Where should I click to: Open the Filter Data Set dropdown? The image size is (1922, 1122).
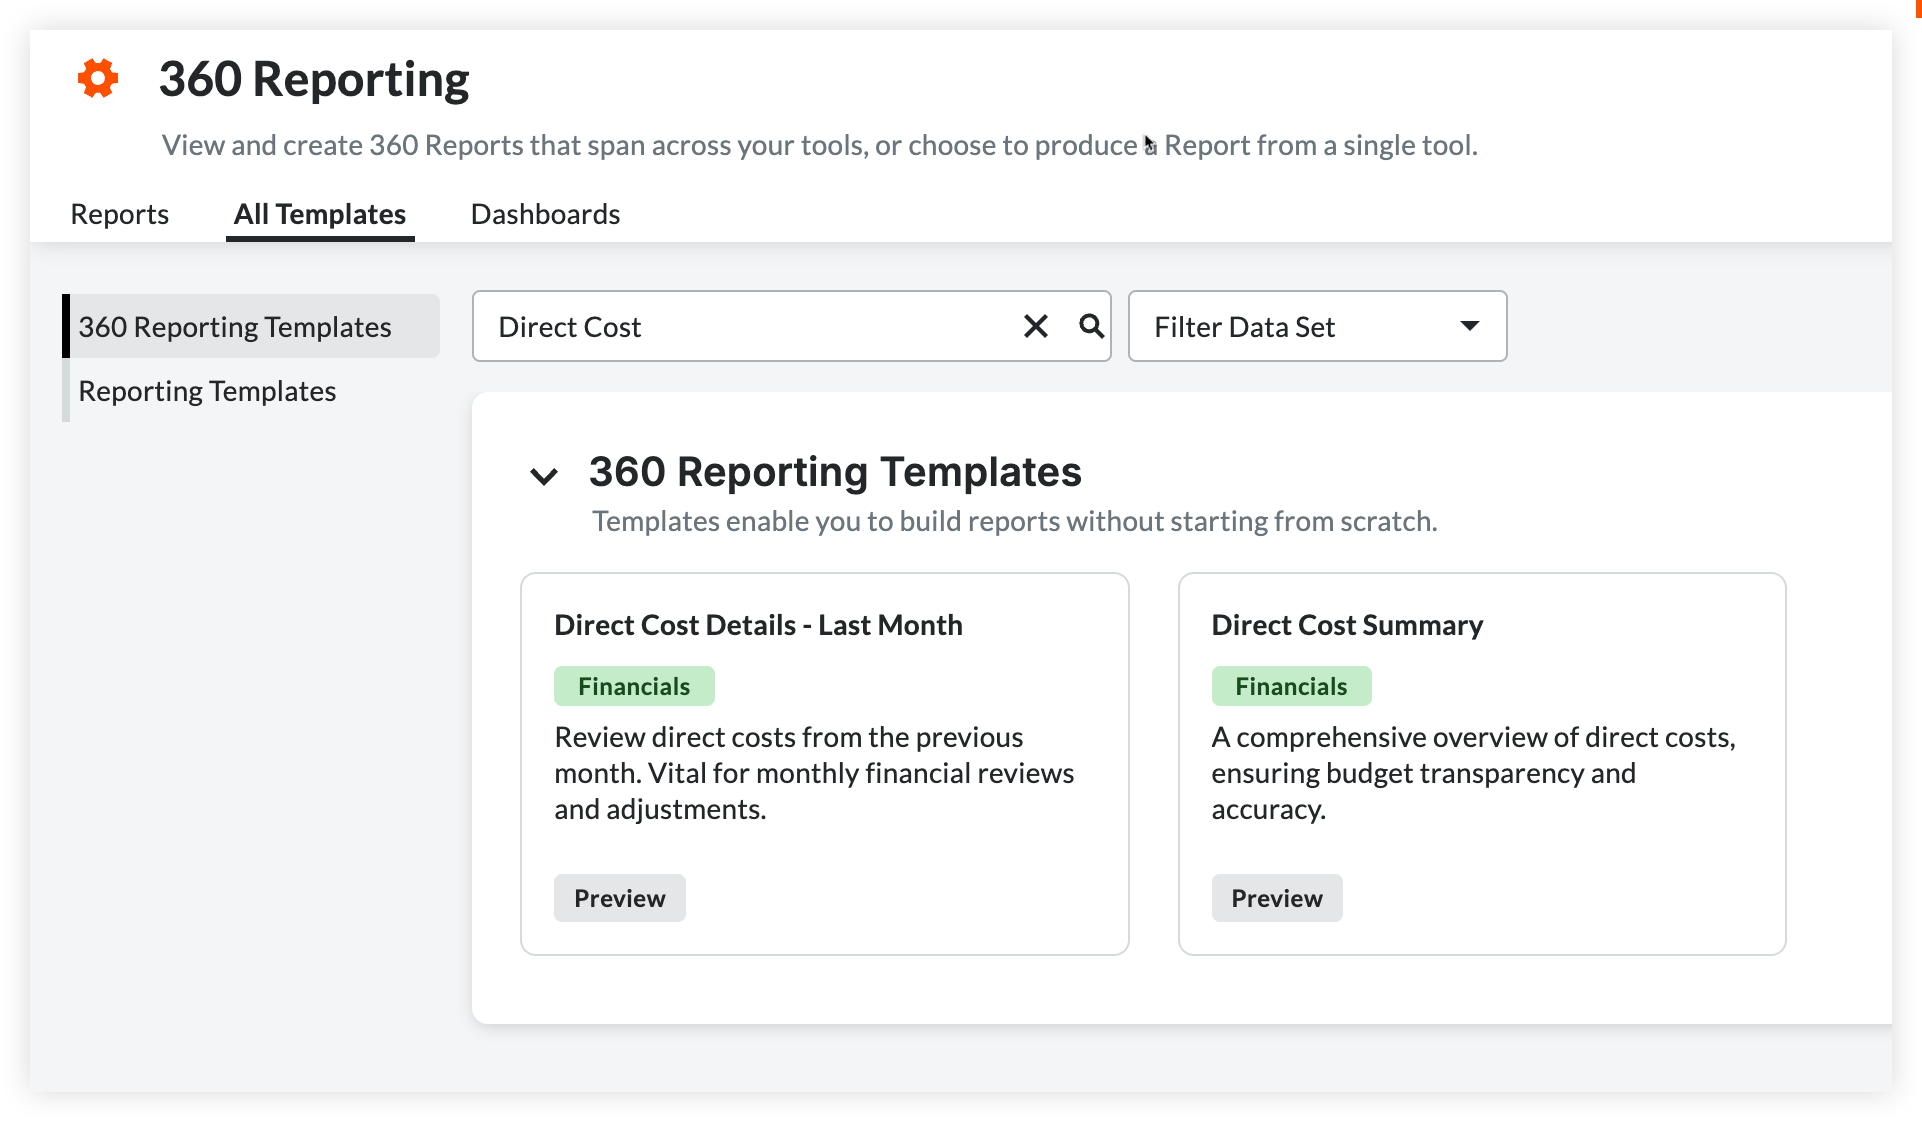(1316, 326)
